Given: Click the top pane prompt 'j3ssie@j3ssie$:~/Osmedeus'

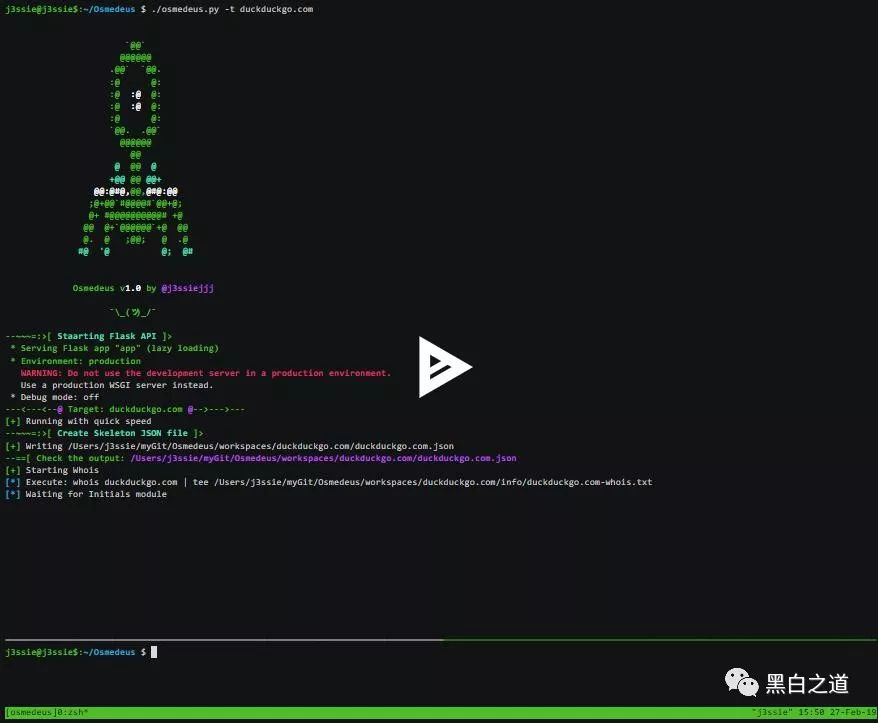Looking at the screenshot, I should 70,9.
